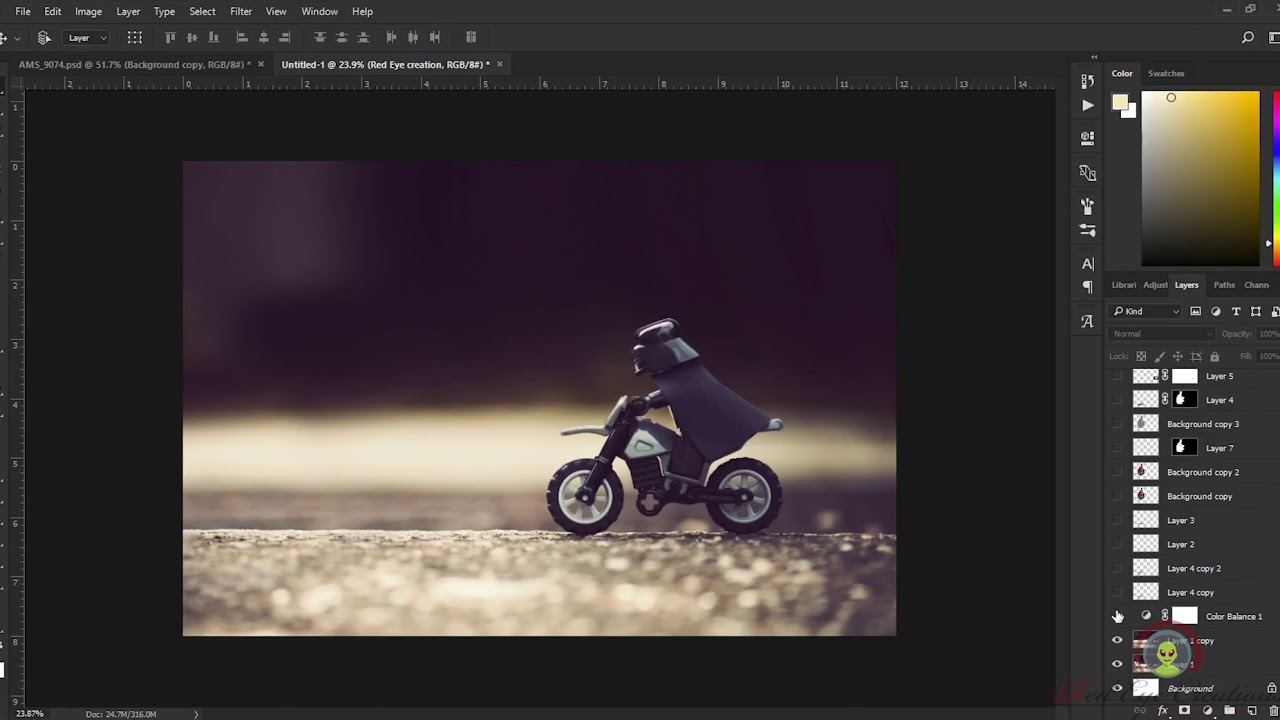
Task: Toggle the show transform controls icon
Action: pos(135,38)
